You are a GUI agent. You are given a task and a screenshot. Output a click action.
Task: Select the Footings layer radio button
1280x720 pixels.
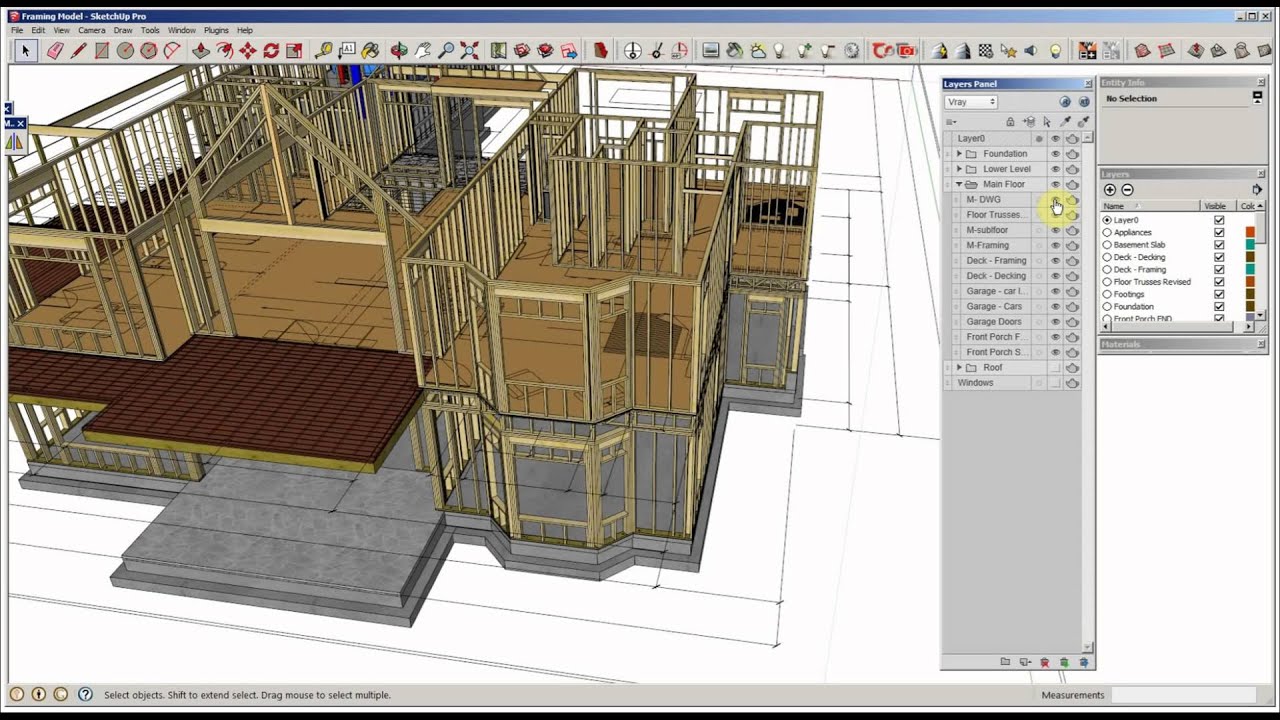[x=1107, y=294]
